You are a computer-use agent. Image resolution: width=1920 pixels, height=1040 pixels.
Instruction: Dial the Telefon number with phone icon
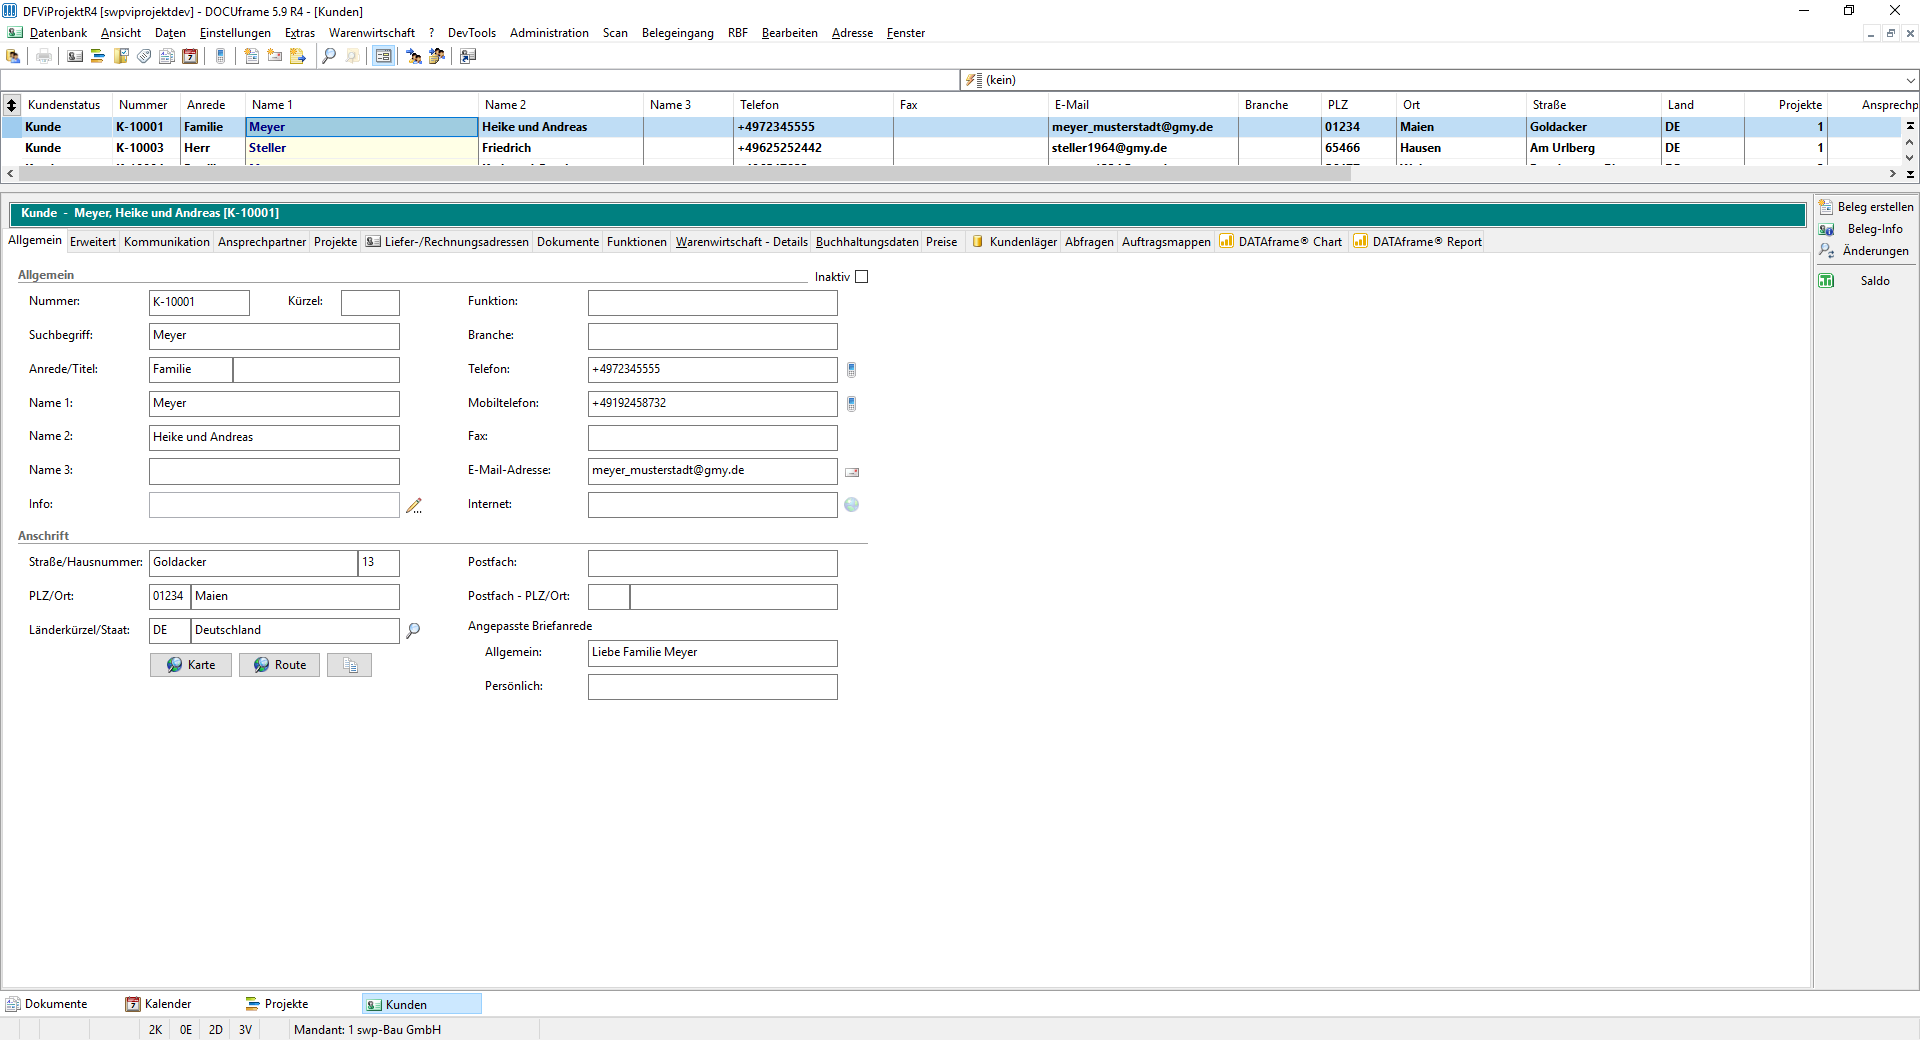point(852,370)
